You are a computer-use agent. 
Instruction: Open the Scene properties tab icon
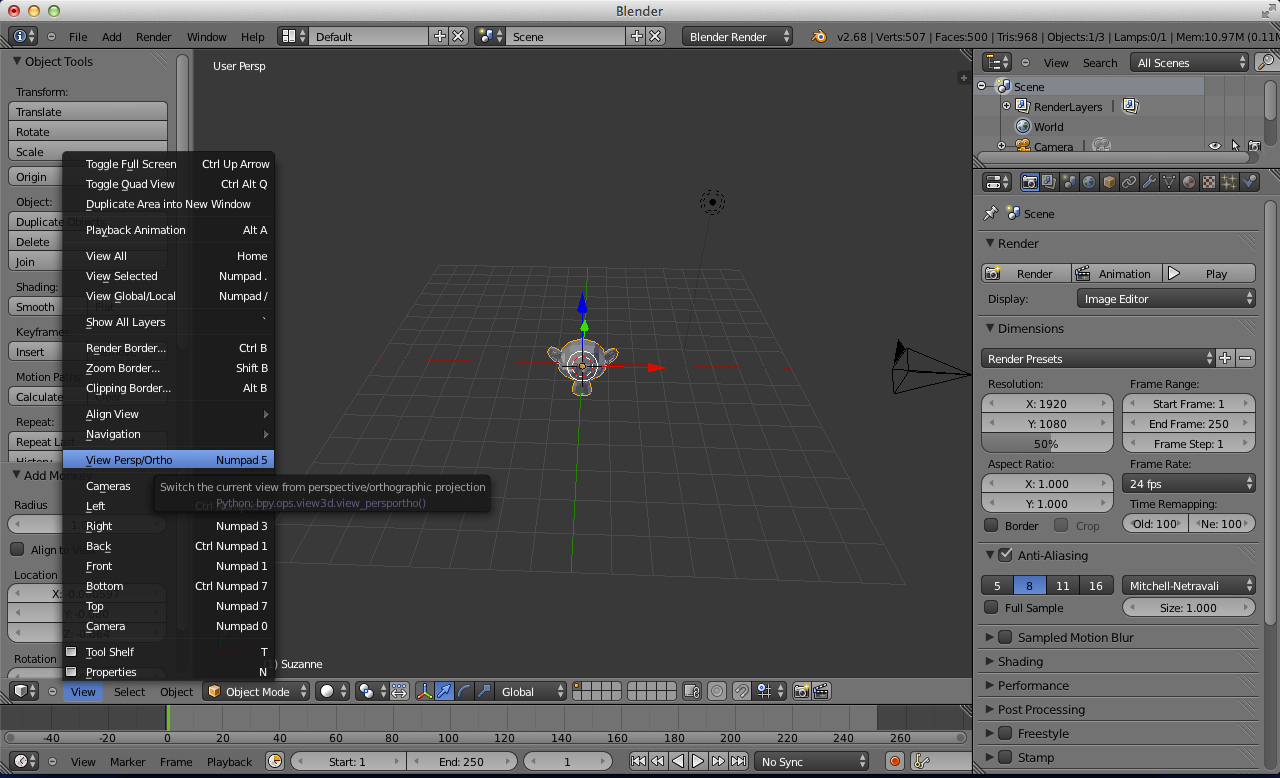click(x=1069, y=182)
